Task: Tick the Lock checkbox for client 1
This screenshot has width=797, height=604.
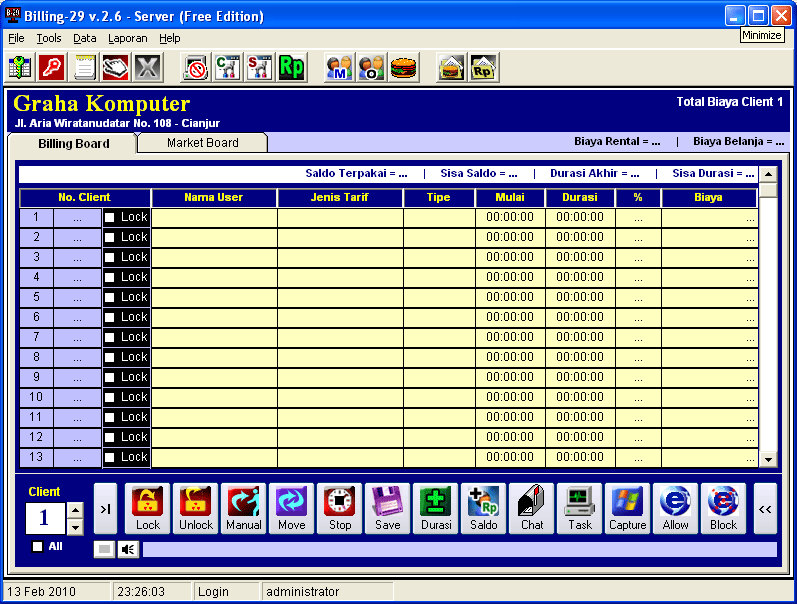Action: coord(109,218)
